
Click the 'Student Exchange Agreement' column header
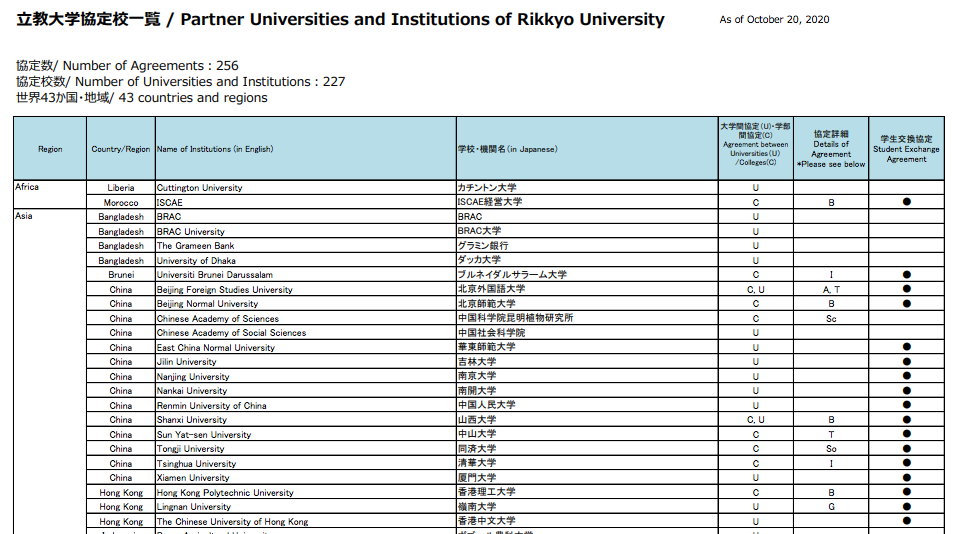point(906,149)
